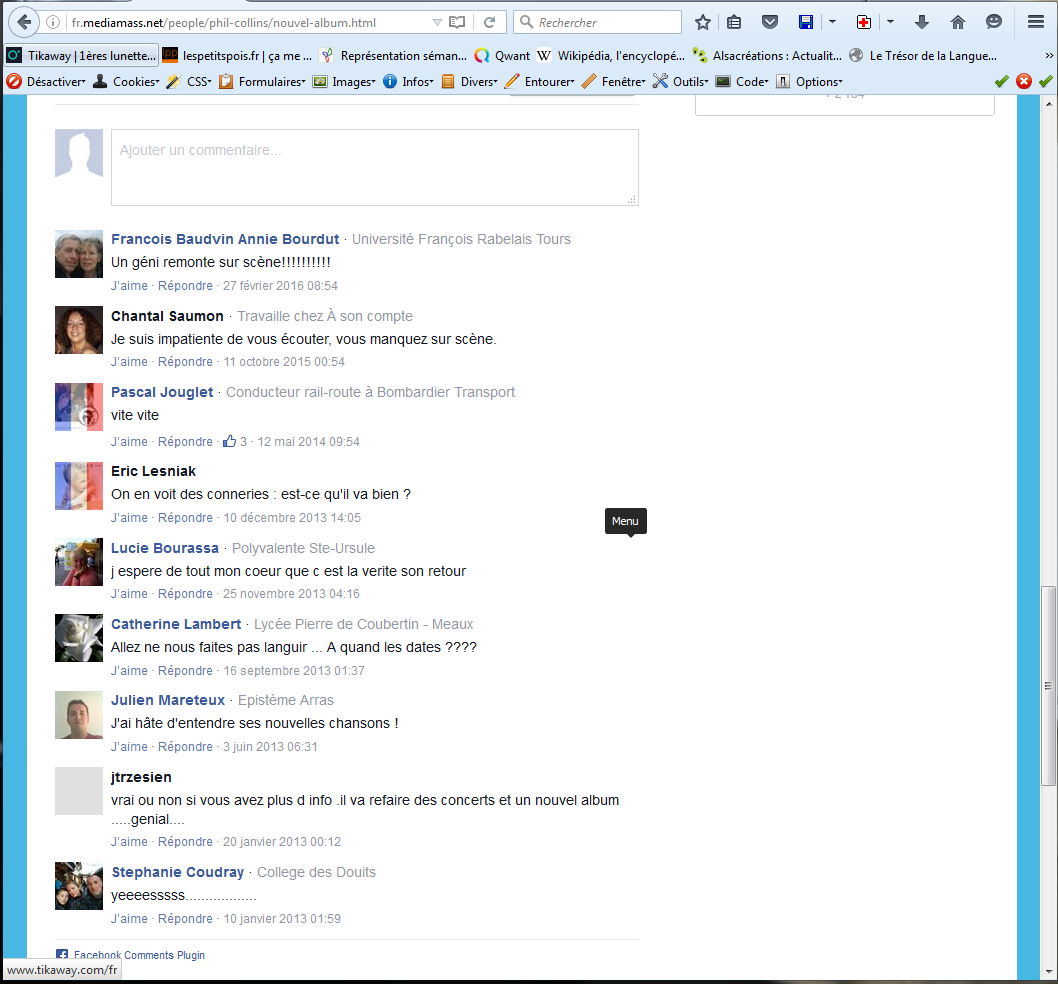Reload the page with the refresh icon
The image size is (1058, 984).
pos(489,22)
